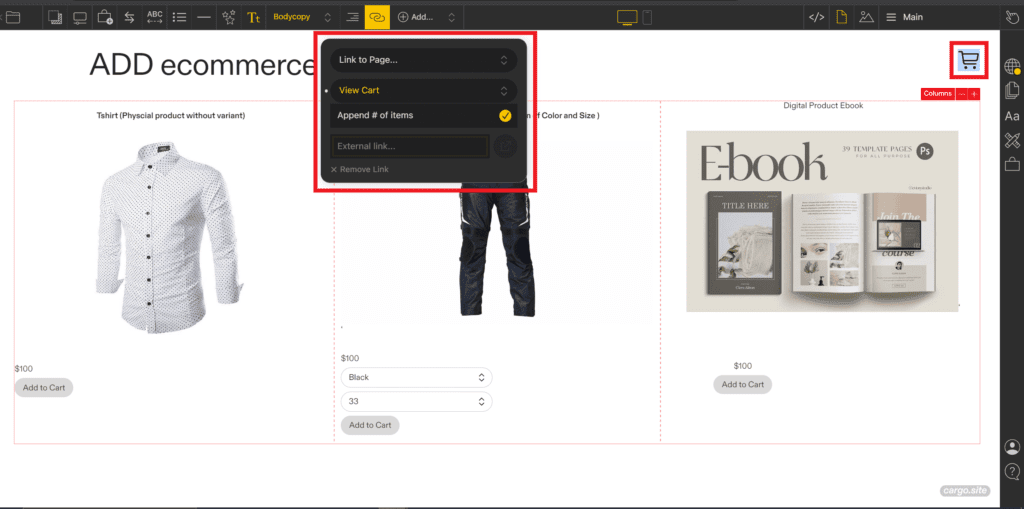Open the shop bag icon in sidebar
The height and width of the screenshot is (509, 1024).
pyautogui.click(x=1012, y=163)
